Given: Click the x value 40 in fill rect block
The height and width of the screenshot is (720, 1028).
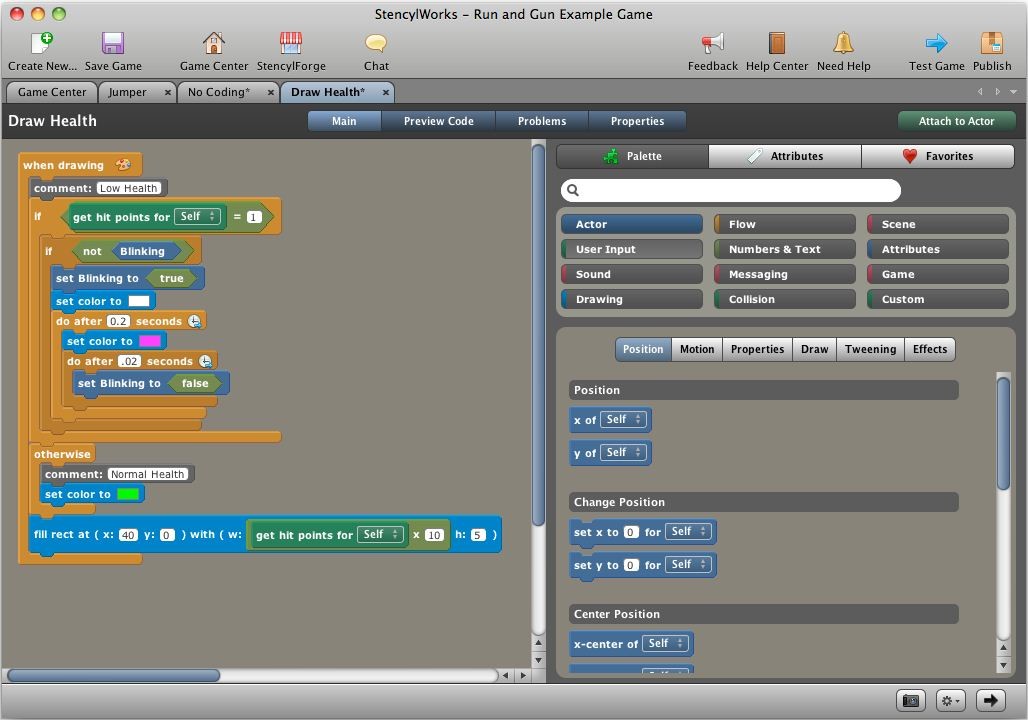Looking at the screenshot, I should point(128,534).
